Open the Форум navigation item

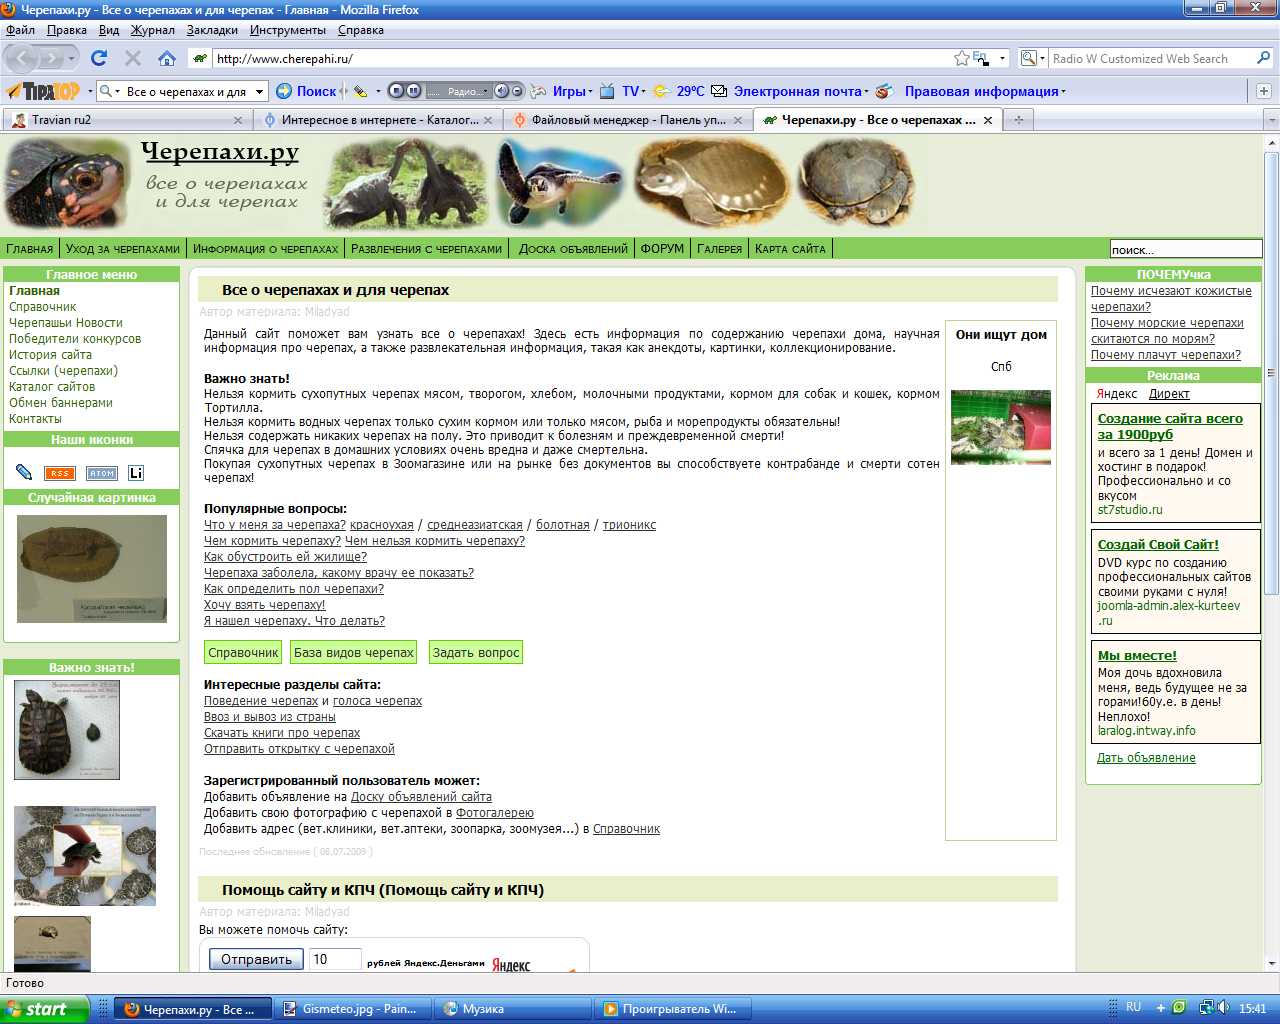[662, 249]
